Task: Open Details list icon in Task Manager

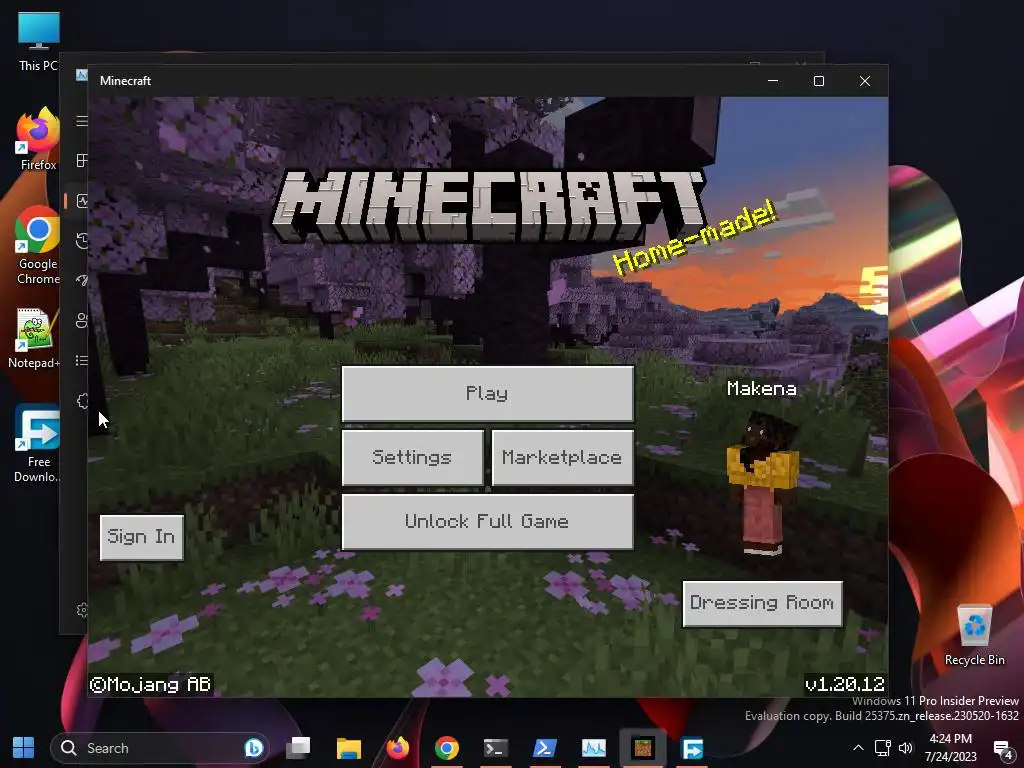Action: [x=82, y=360]
